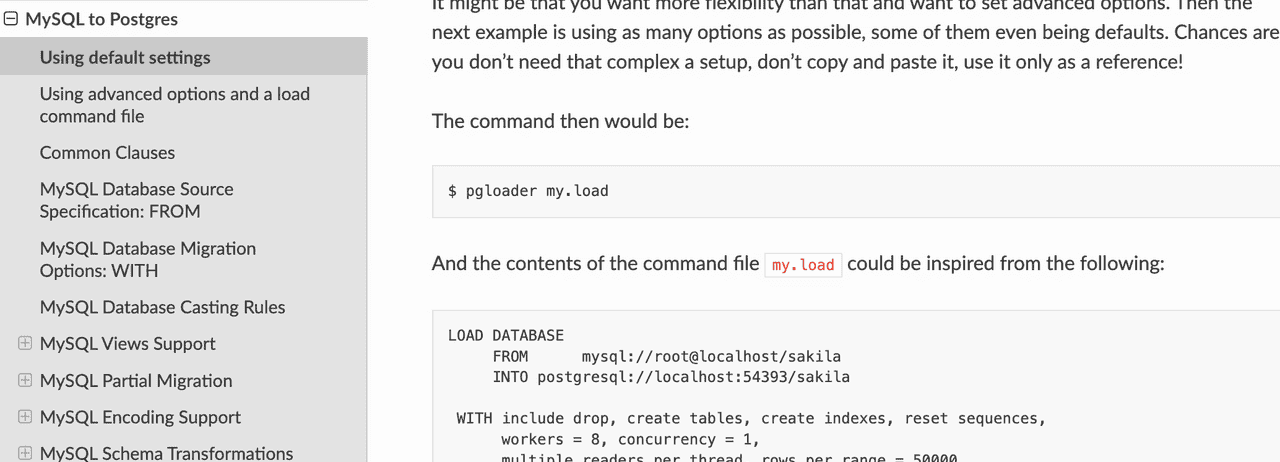The width and height of the screenshot is (1280, 462).
Task: Select MySQL Database Casting Rules entry
Action: point(162,307)
